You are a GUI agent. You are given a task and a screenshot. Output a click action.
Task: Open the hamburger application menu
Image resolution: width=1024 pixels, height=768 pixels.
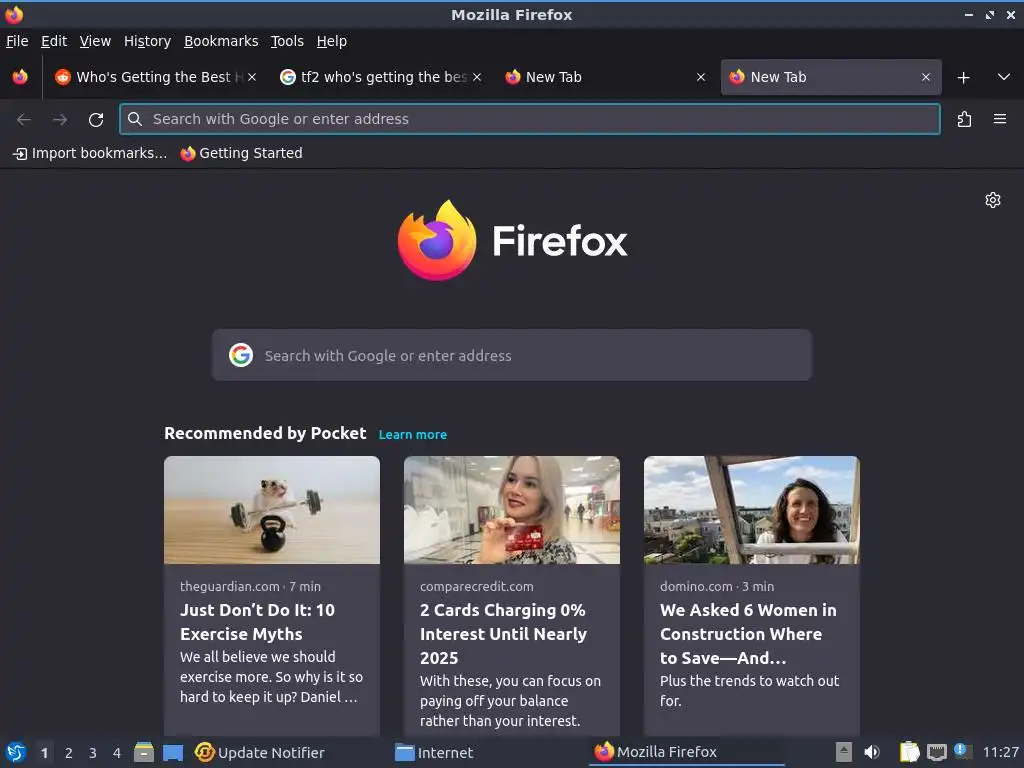click(x=1000, y=120)
